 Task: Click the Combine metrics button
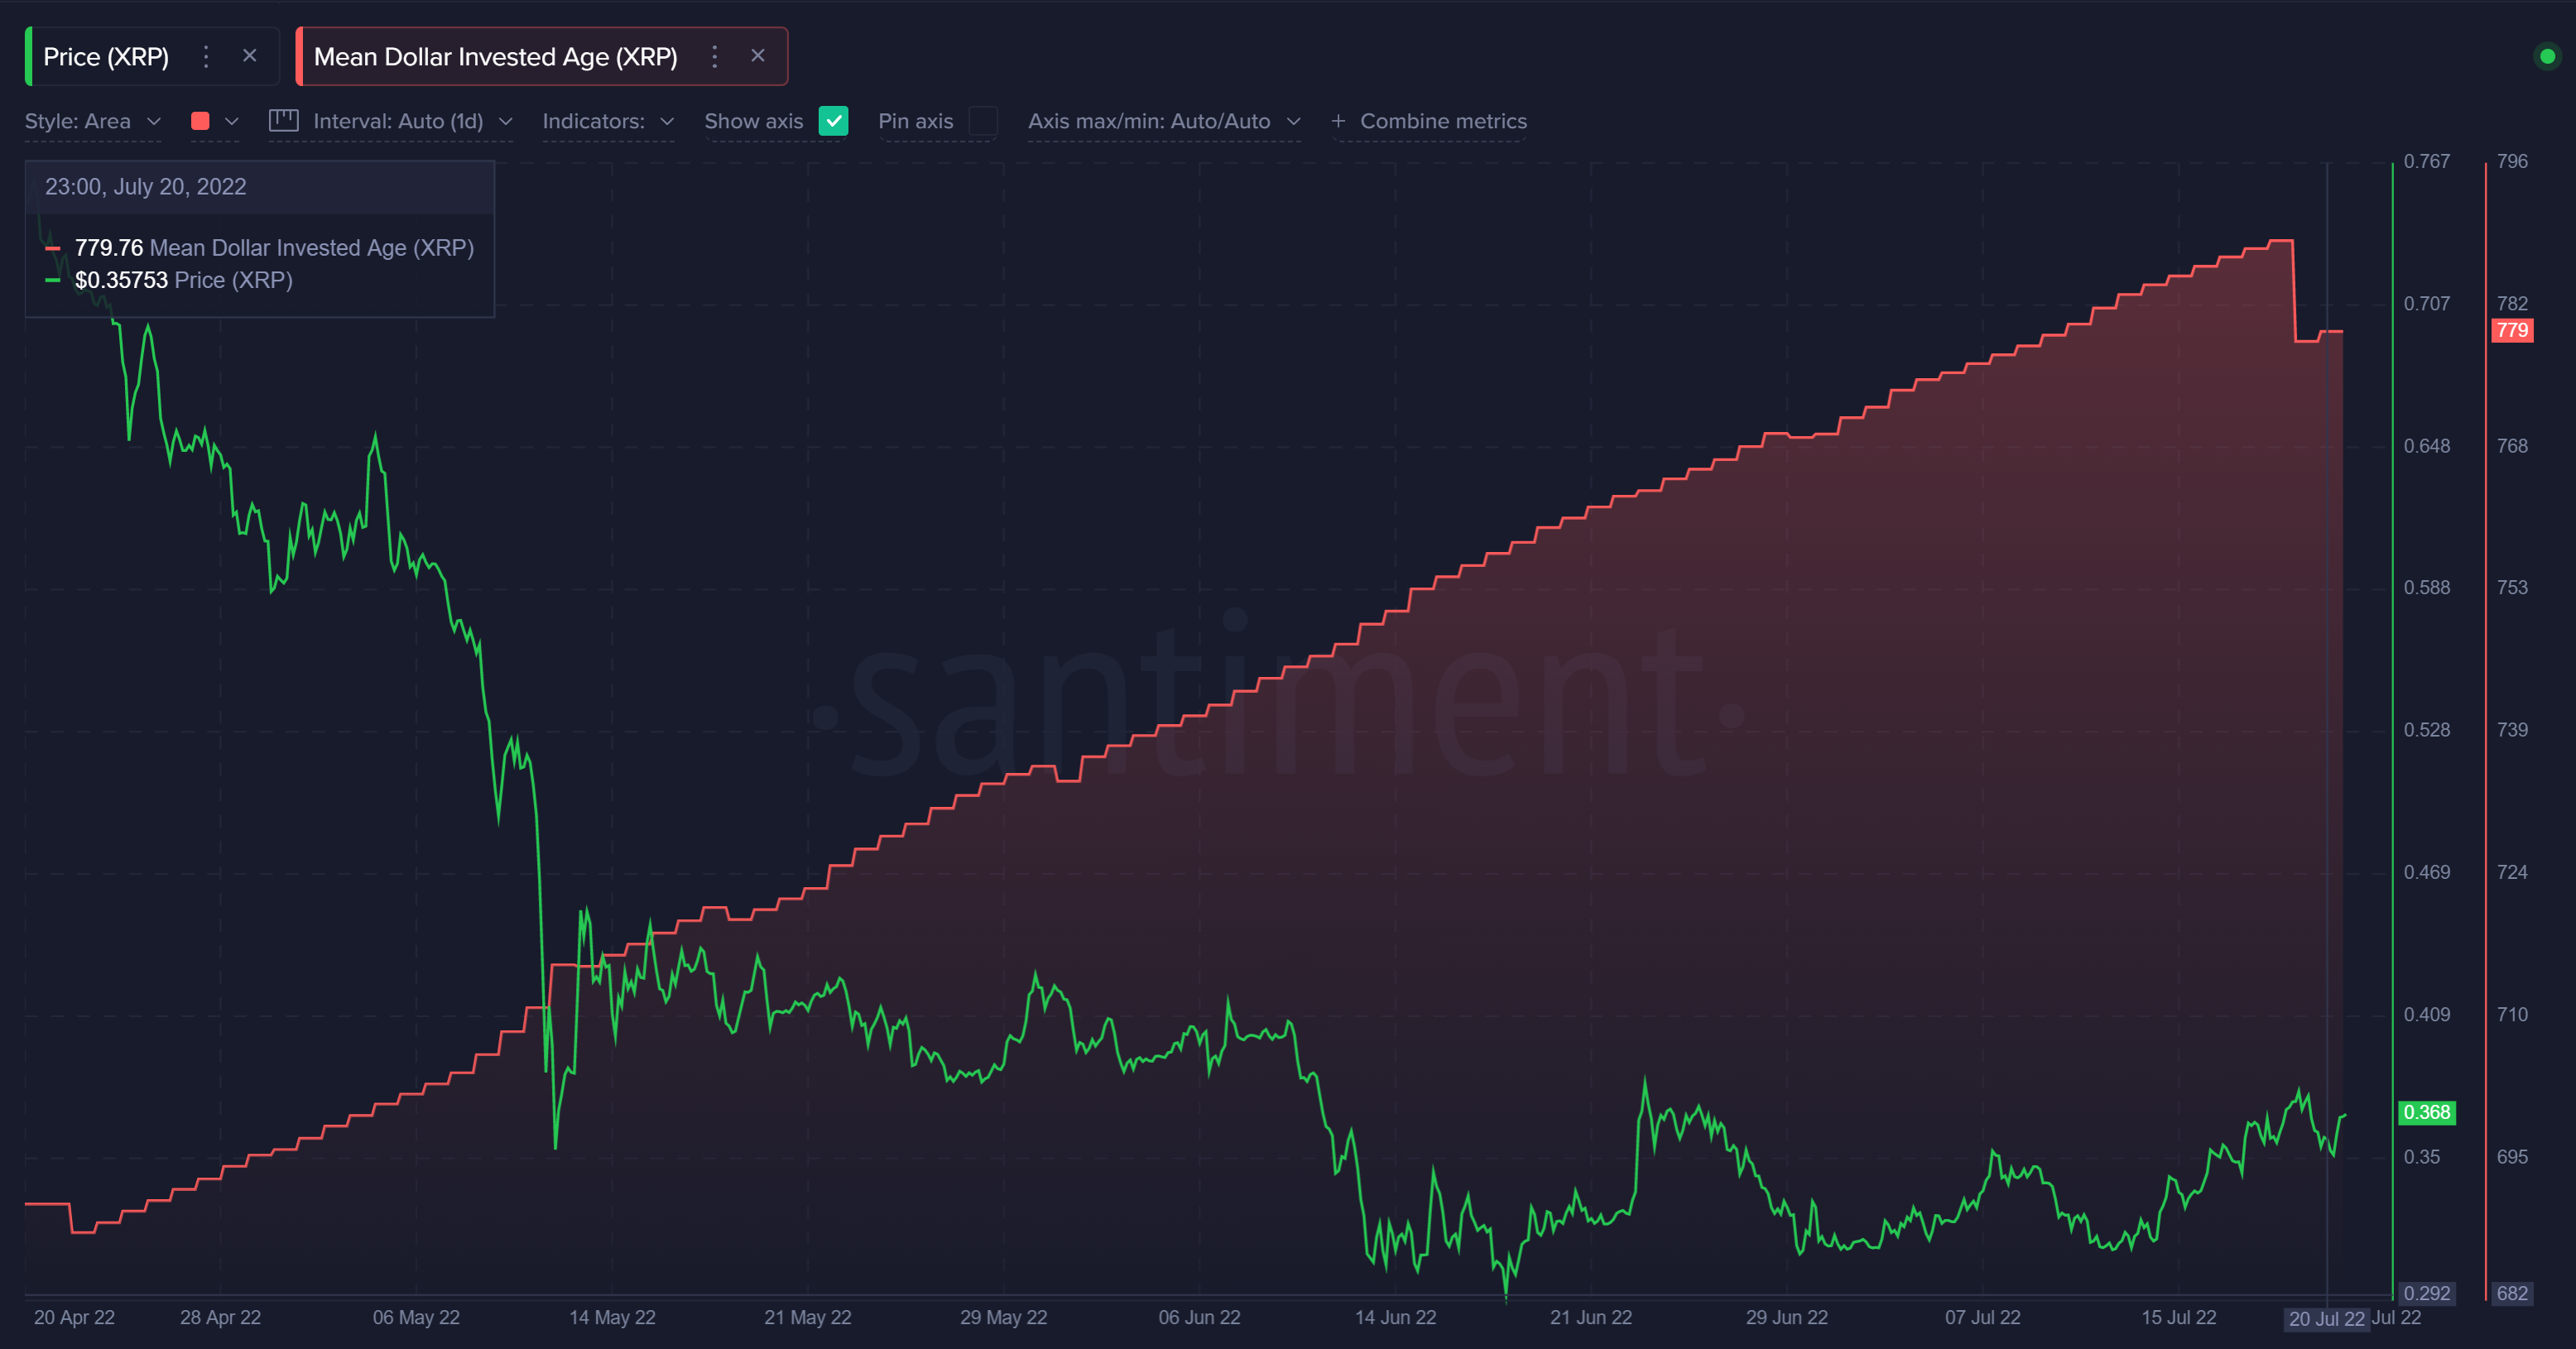click(1442, 121)
